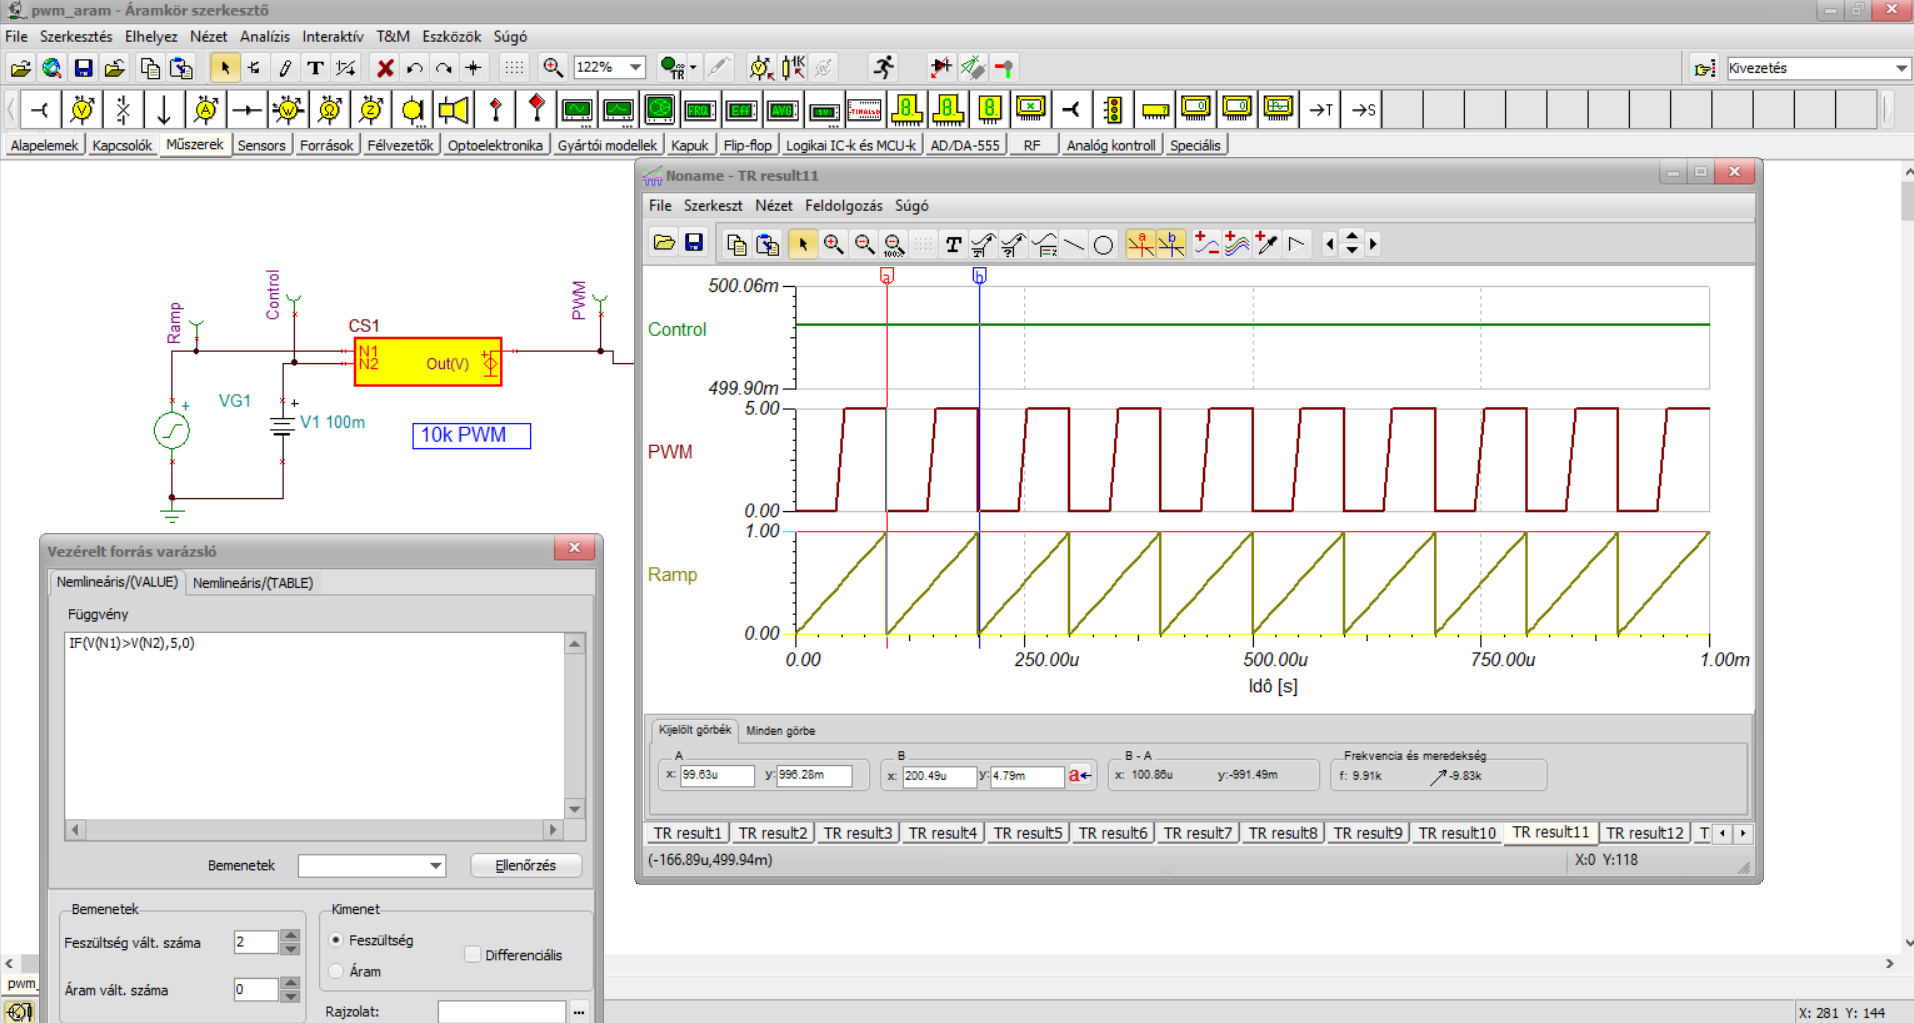Expand the Kivezetés dropdown list
The image size is (1914, 1023).
1900,68
